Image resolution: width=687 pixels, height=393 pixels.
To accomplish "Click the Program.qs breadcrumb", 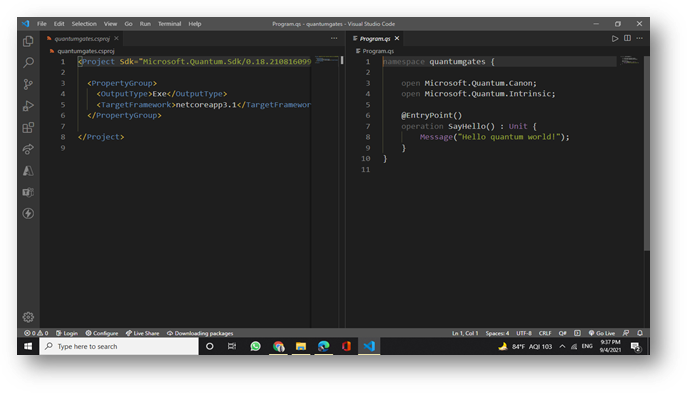I will tap(378, 51).
